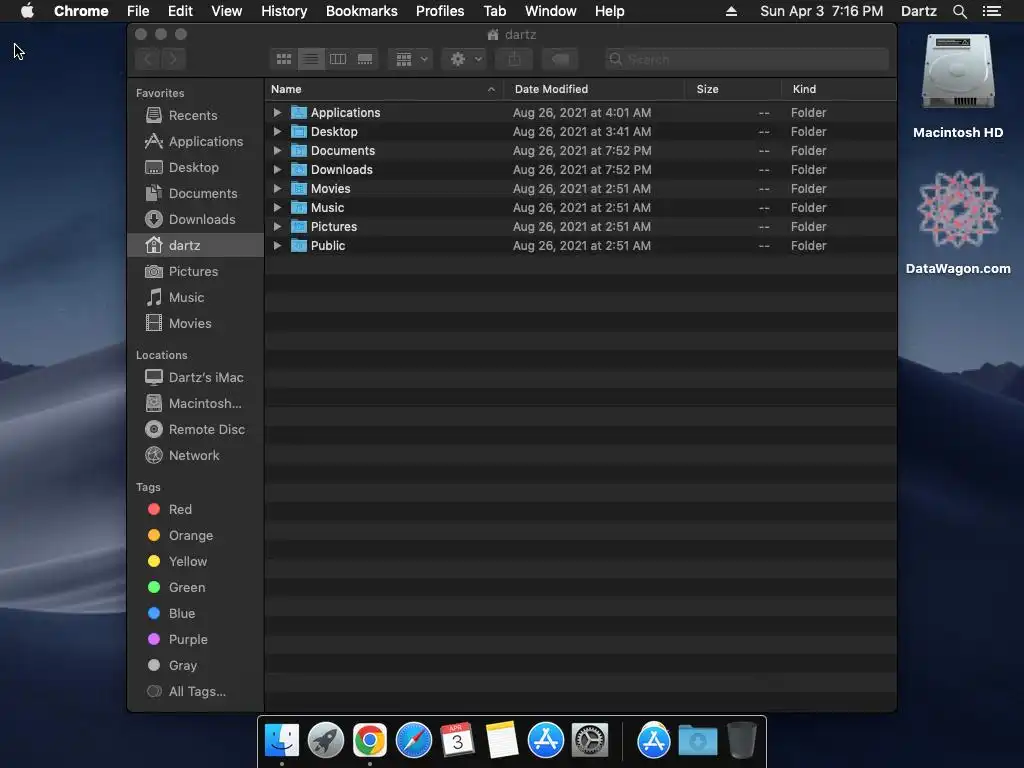Open the Profiles menu
Screen dimensions: 1024x768
(x=440, y=11)
